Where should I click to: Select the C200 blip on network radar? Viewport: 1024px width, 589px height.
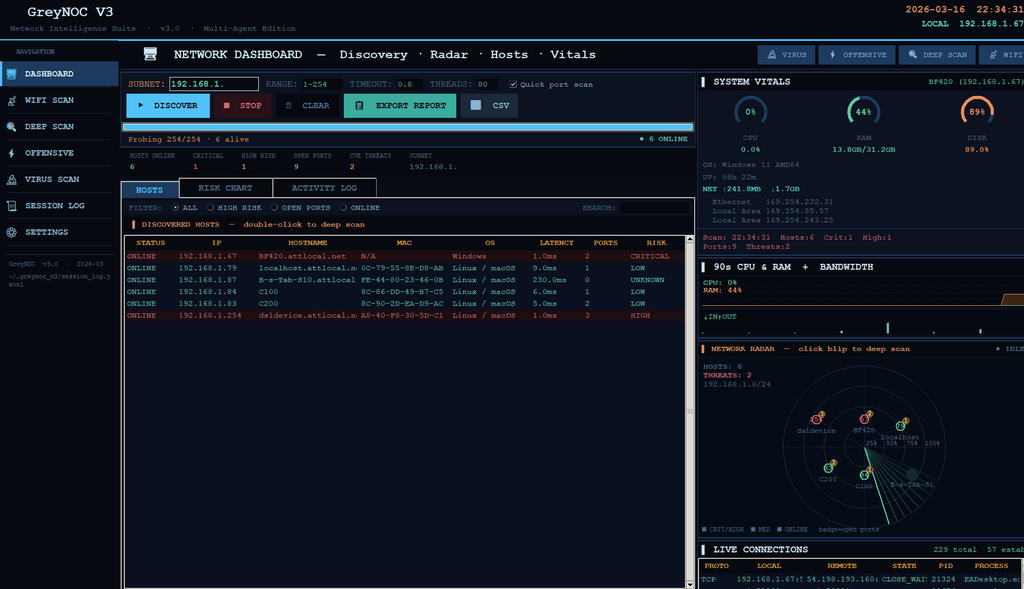(829, 467)
